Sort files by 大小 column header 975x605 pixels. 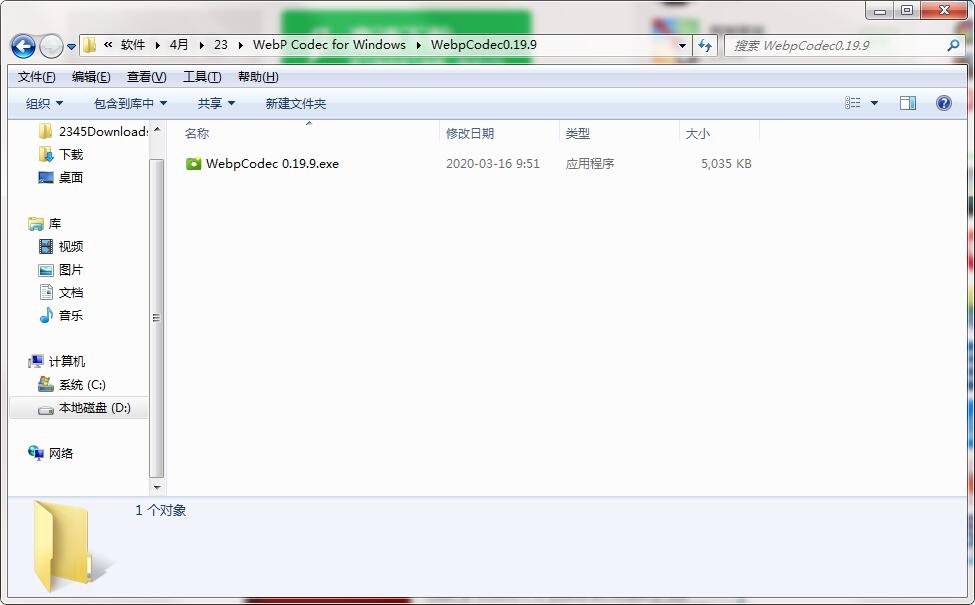pos(698,134)
